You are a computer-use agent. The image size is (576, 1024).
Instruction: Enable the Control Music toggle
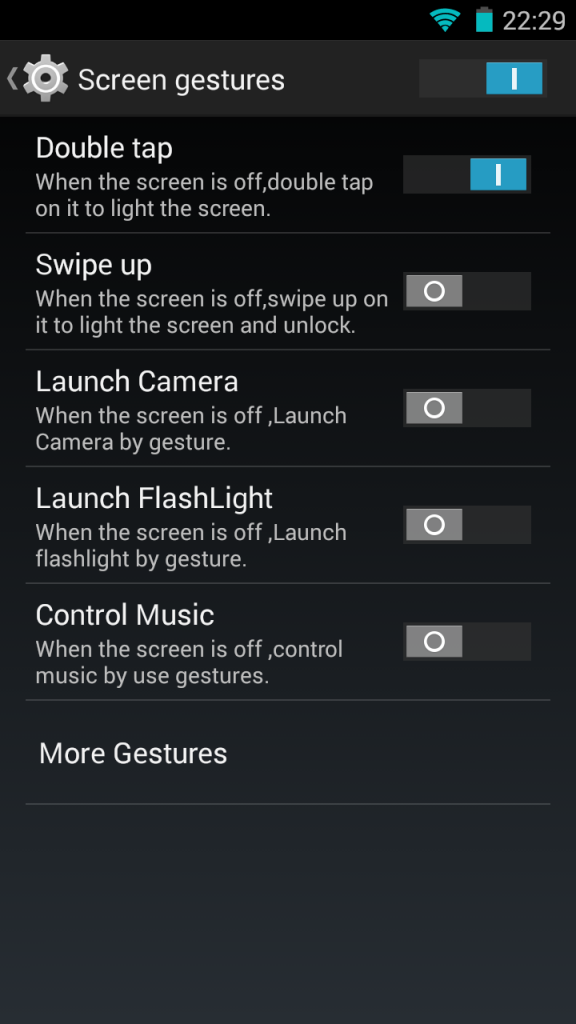(x=466, y=642)
